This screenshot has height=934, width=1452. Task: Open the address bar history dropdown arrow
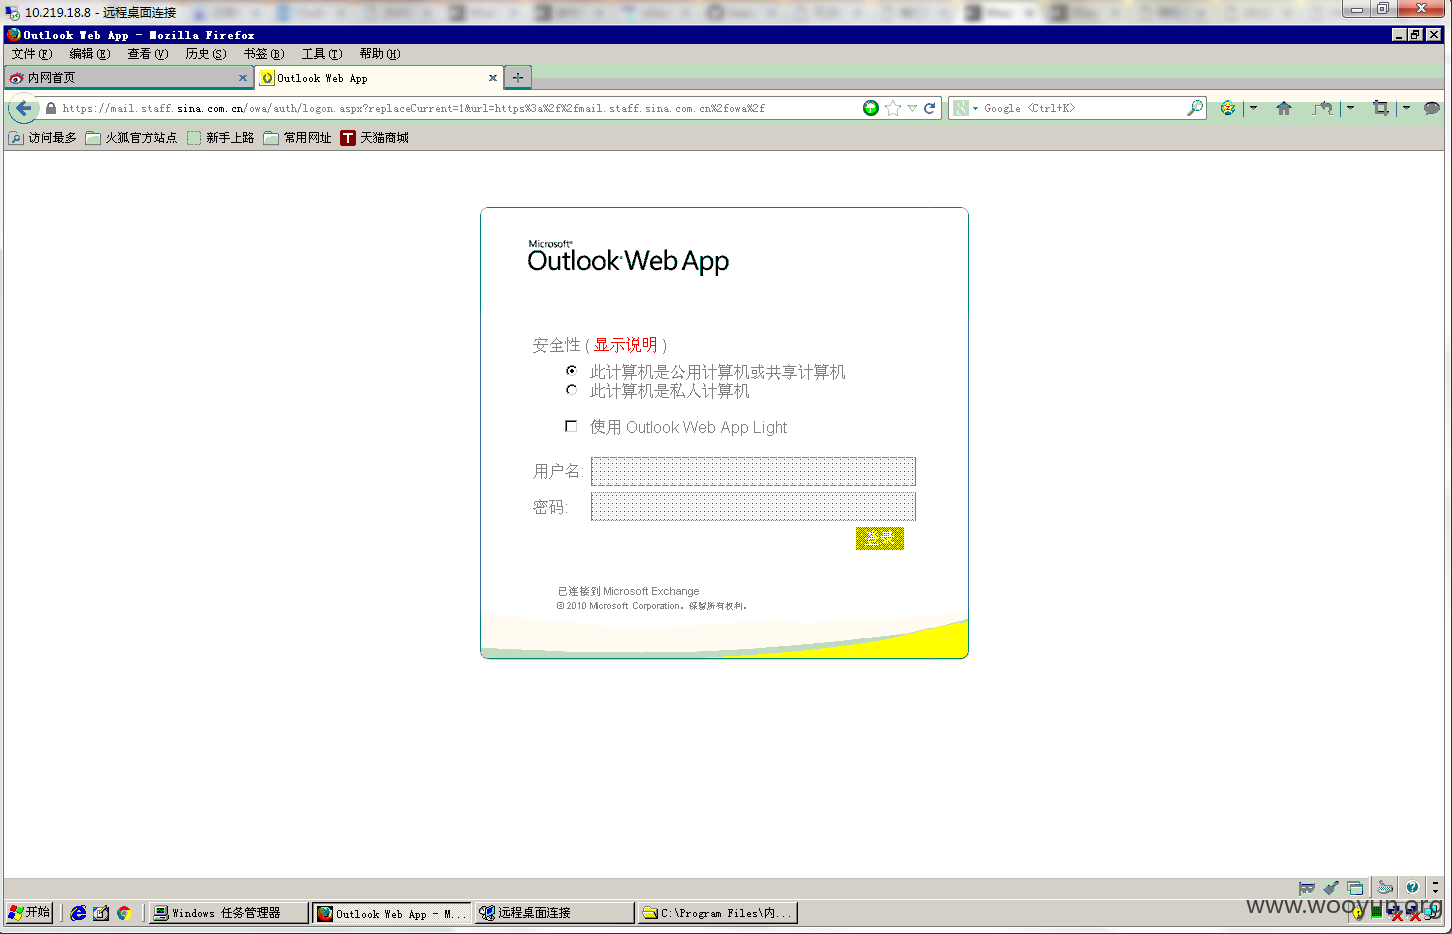(912, 108)
